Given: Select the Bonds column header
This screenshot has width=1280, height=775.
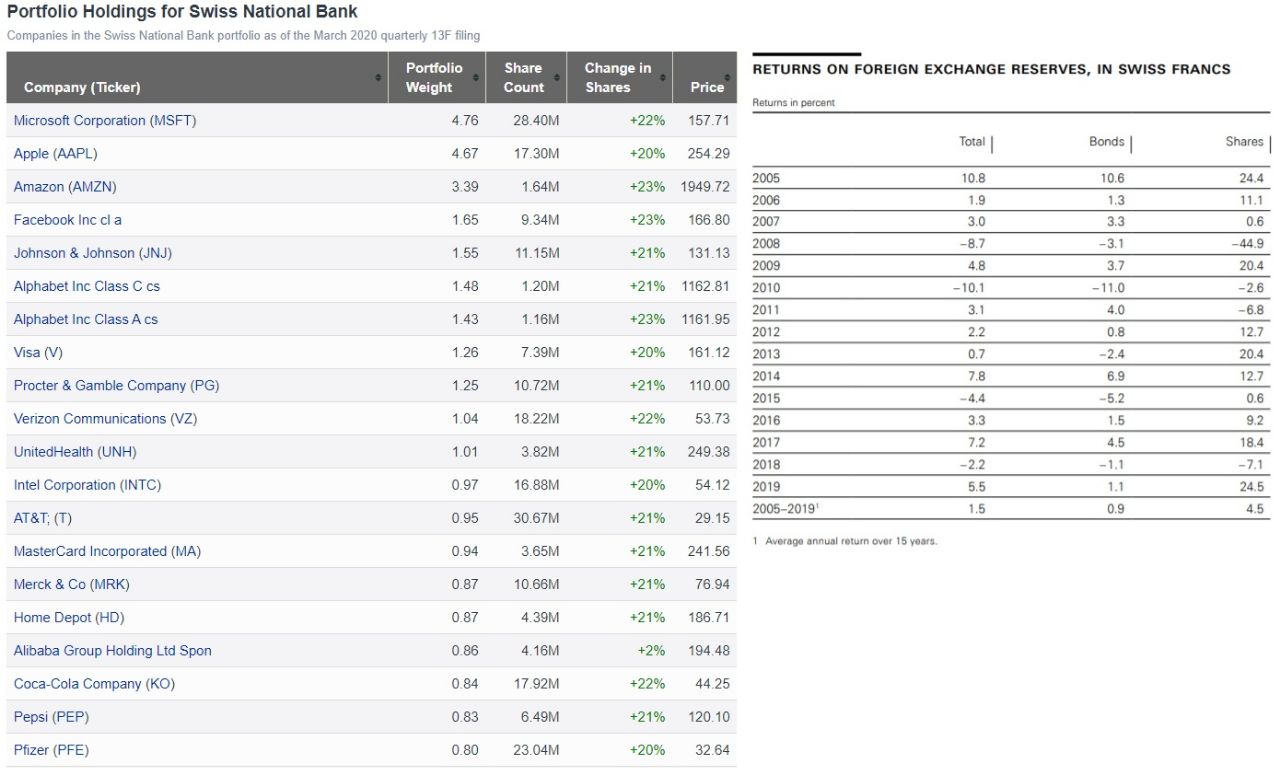Looking at the screenshot, I should click(1106, 142).
